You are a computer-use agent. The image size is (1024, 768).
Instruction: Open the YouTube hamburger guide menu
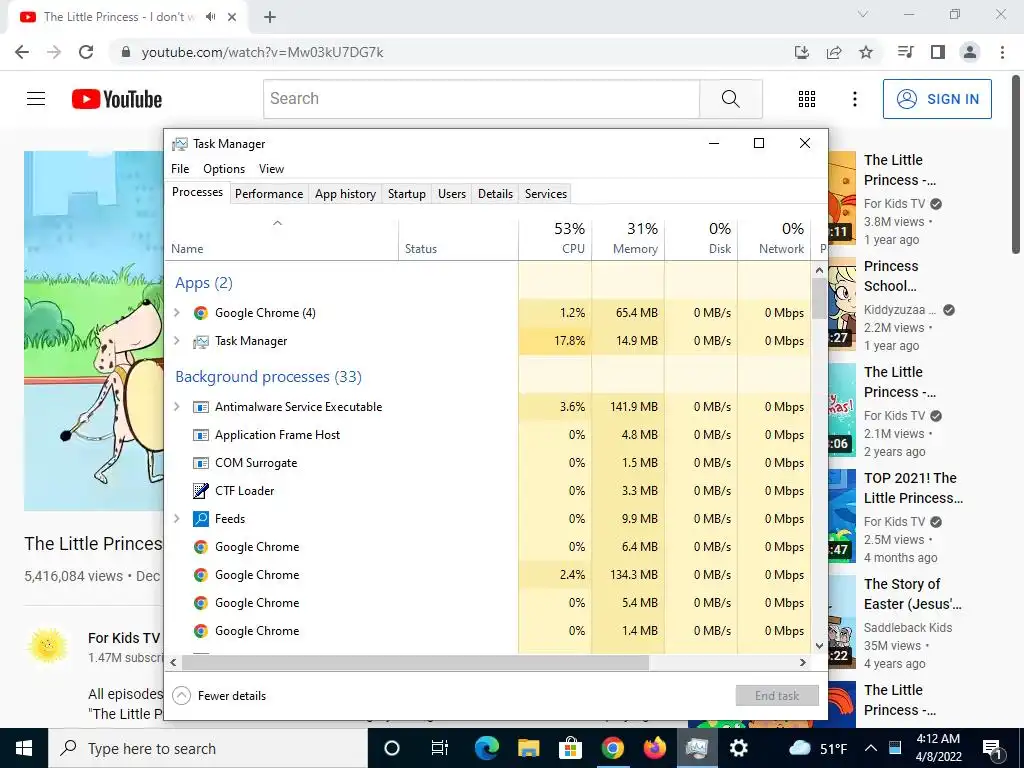tap(36, 99)
